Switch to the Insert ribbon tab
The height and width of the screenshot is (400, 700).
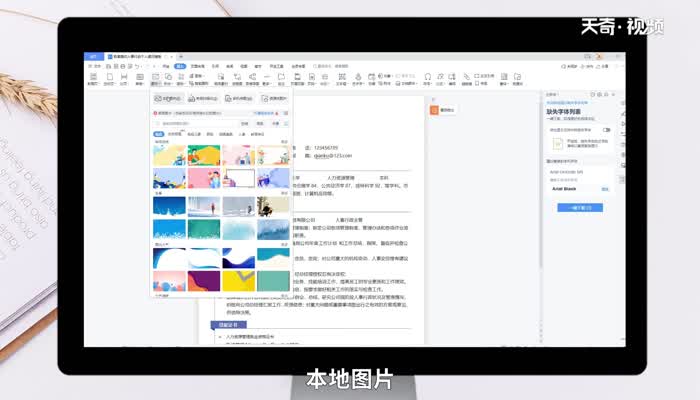[x=180, y=66]
